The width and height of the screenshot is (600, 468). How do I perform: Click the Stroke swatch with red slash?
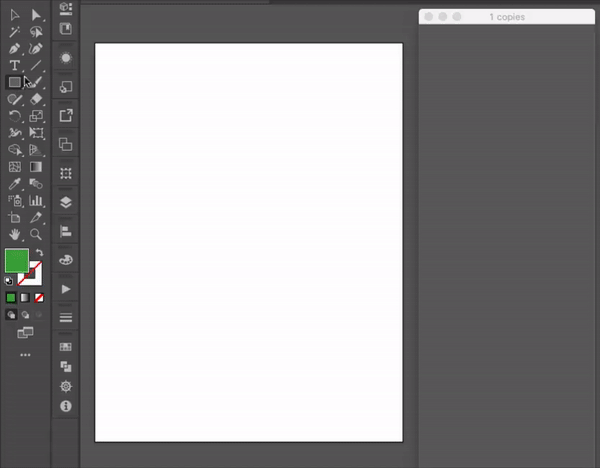coord(35,279)
